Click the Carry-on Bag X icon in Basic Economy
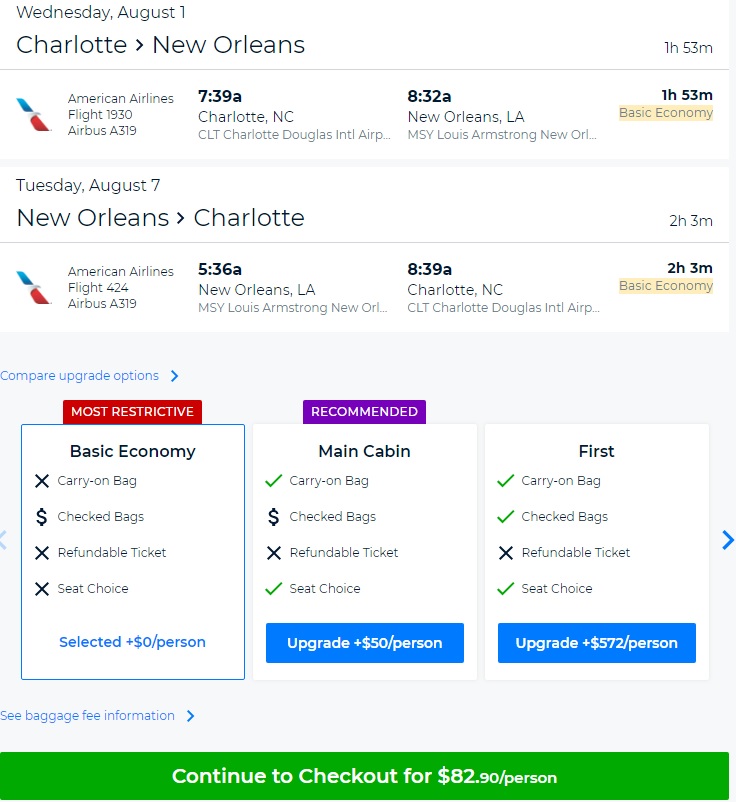Image resolution: width=736 pixels, height=802 pixels. tap(41, 481)
